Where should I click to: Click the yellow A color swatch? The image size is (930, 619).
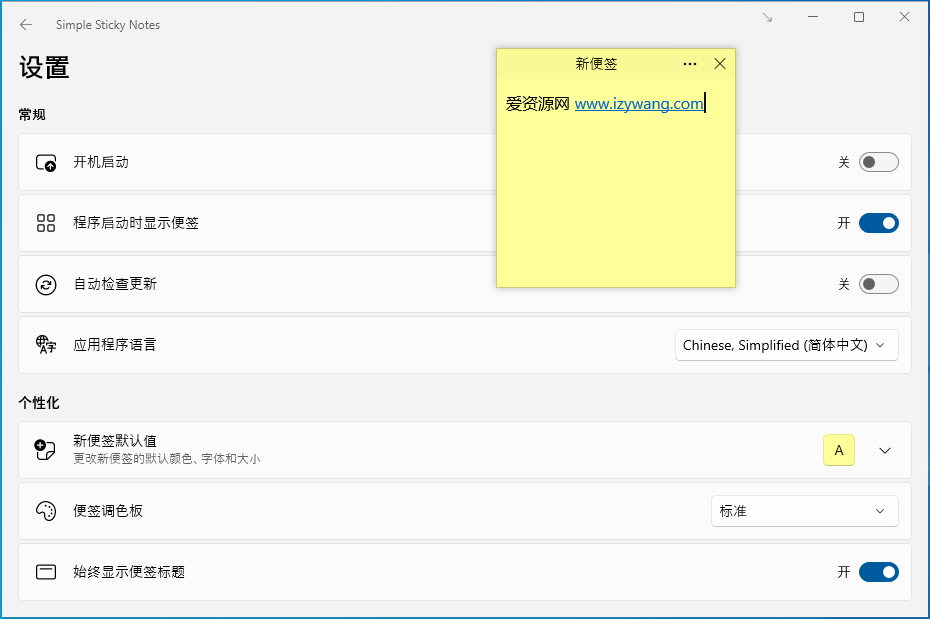pos(838,450)
